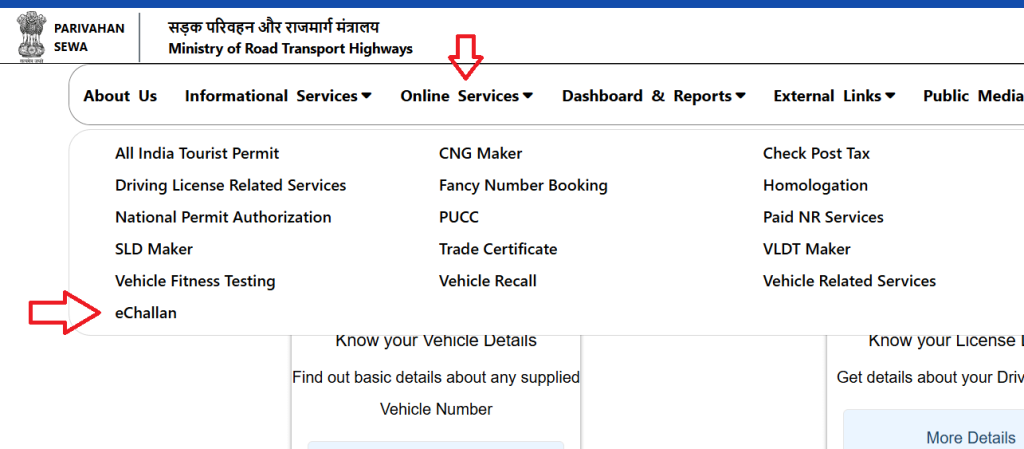
Task: Expand the Informational Services menu
Action: (278, 96)
